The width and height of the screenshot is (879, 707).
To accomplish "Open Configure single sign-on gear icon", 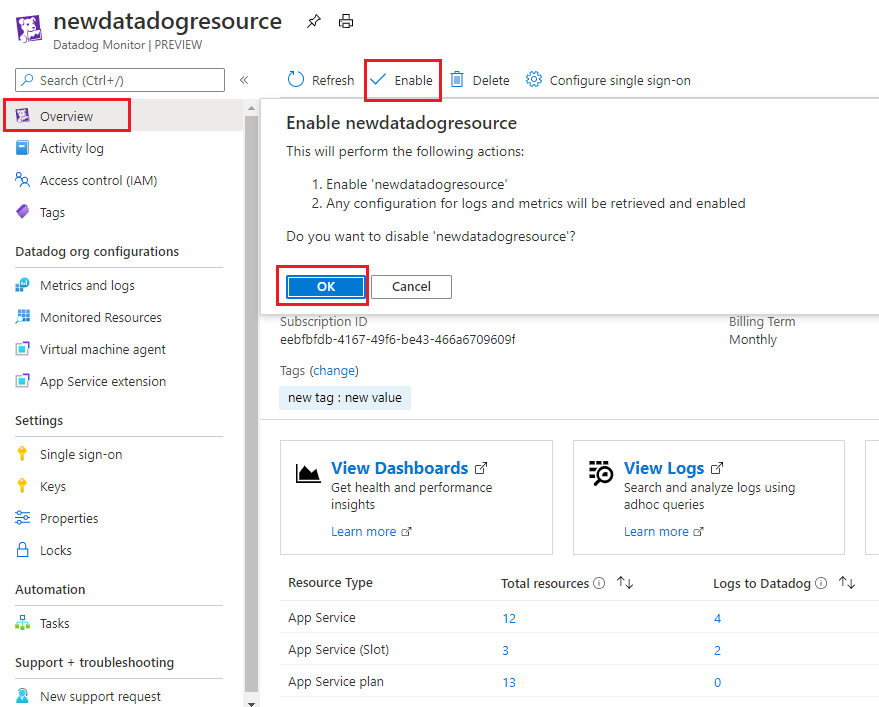I will [x=534, y=80].
